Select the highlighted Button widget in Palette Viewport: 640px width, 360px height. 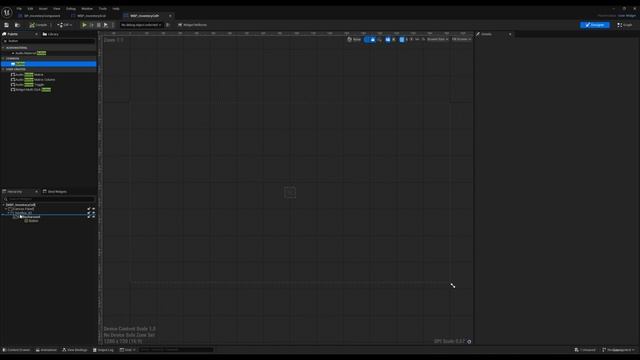click(x=49, y=64)
